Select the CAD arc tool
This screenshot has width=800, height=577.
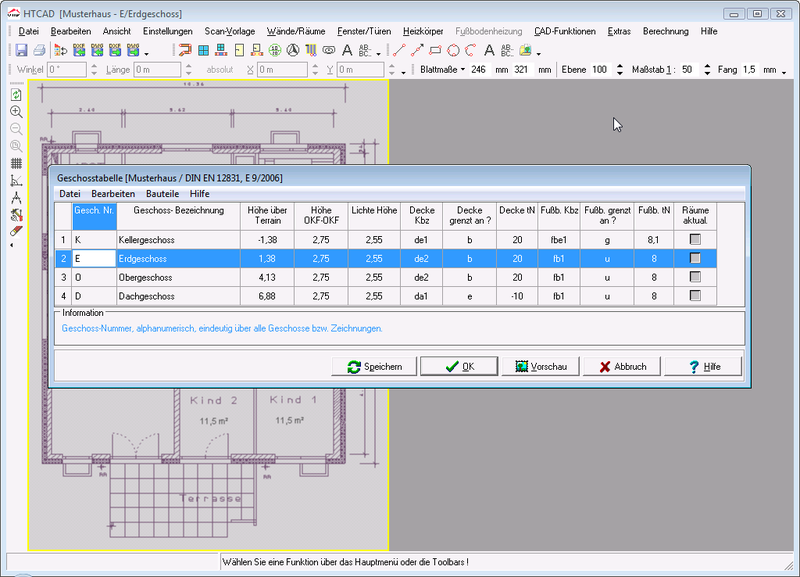tap(471, 50)
